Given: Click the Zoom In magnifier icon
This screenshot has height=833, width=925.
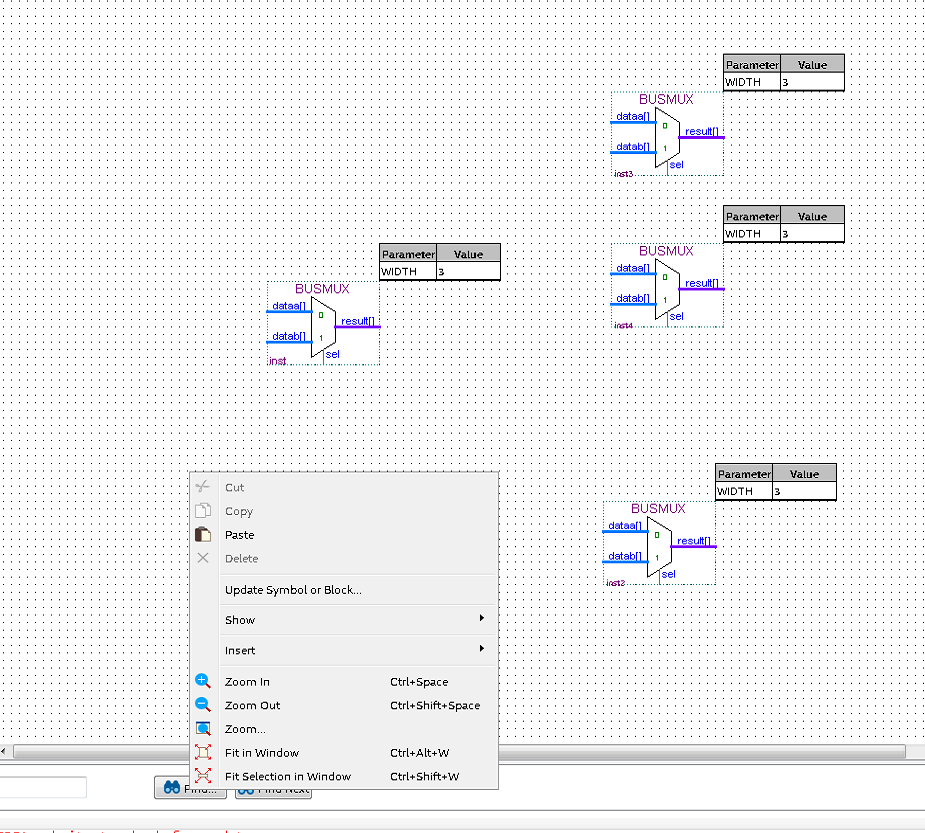Looking at the screenshot, I should (202, 681).
